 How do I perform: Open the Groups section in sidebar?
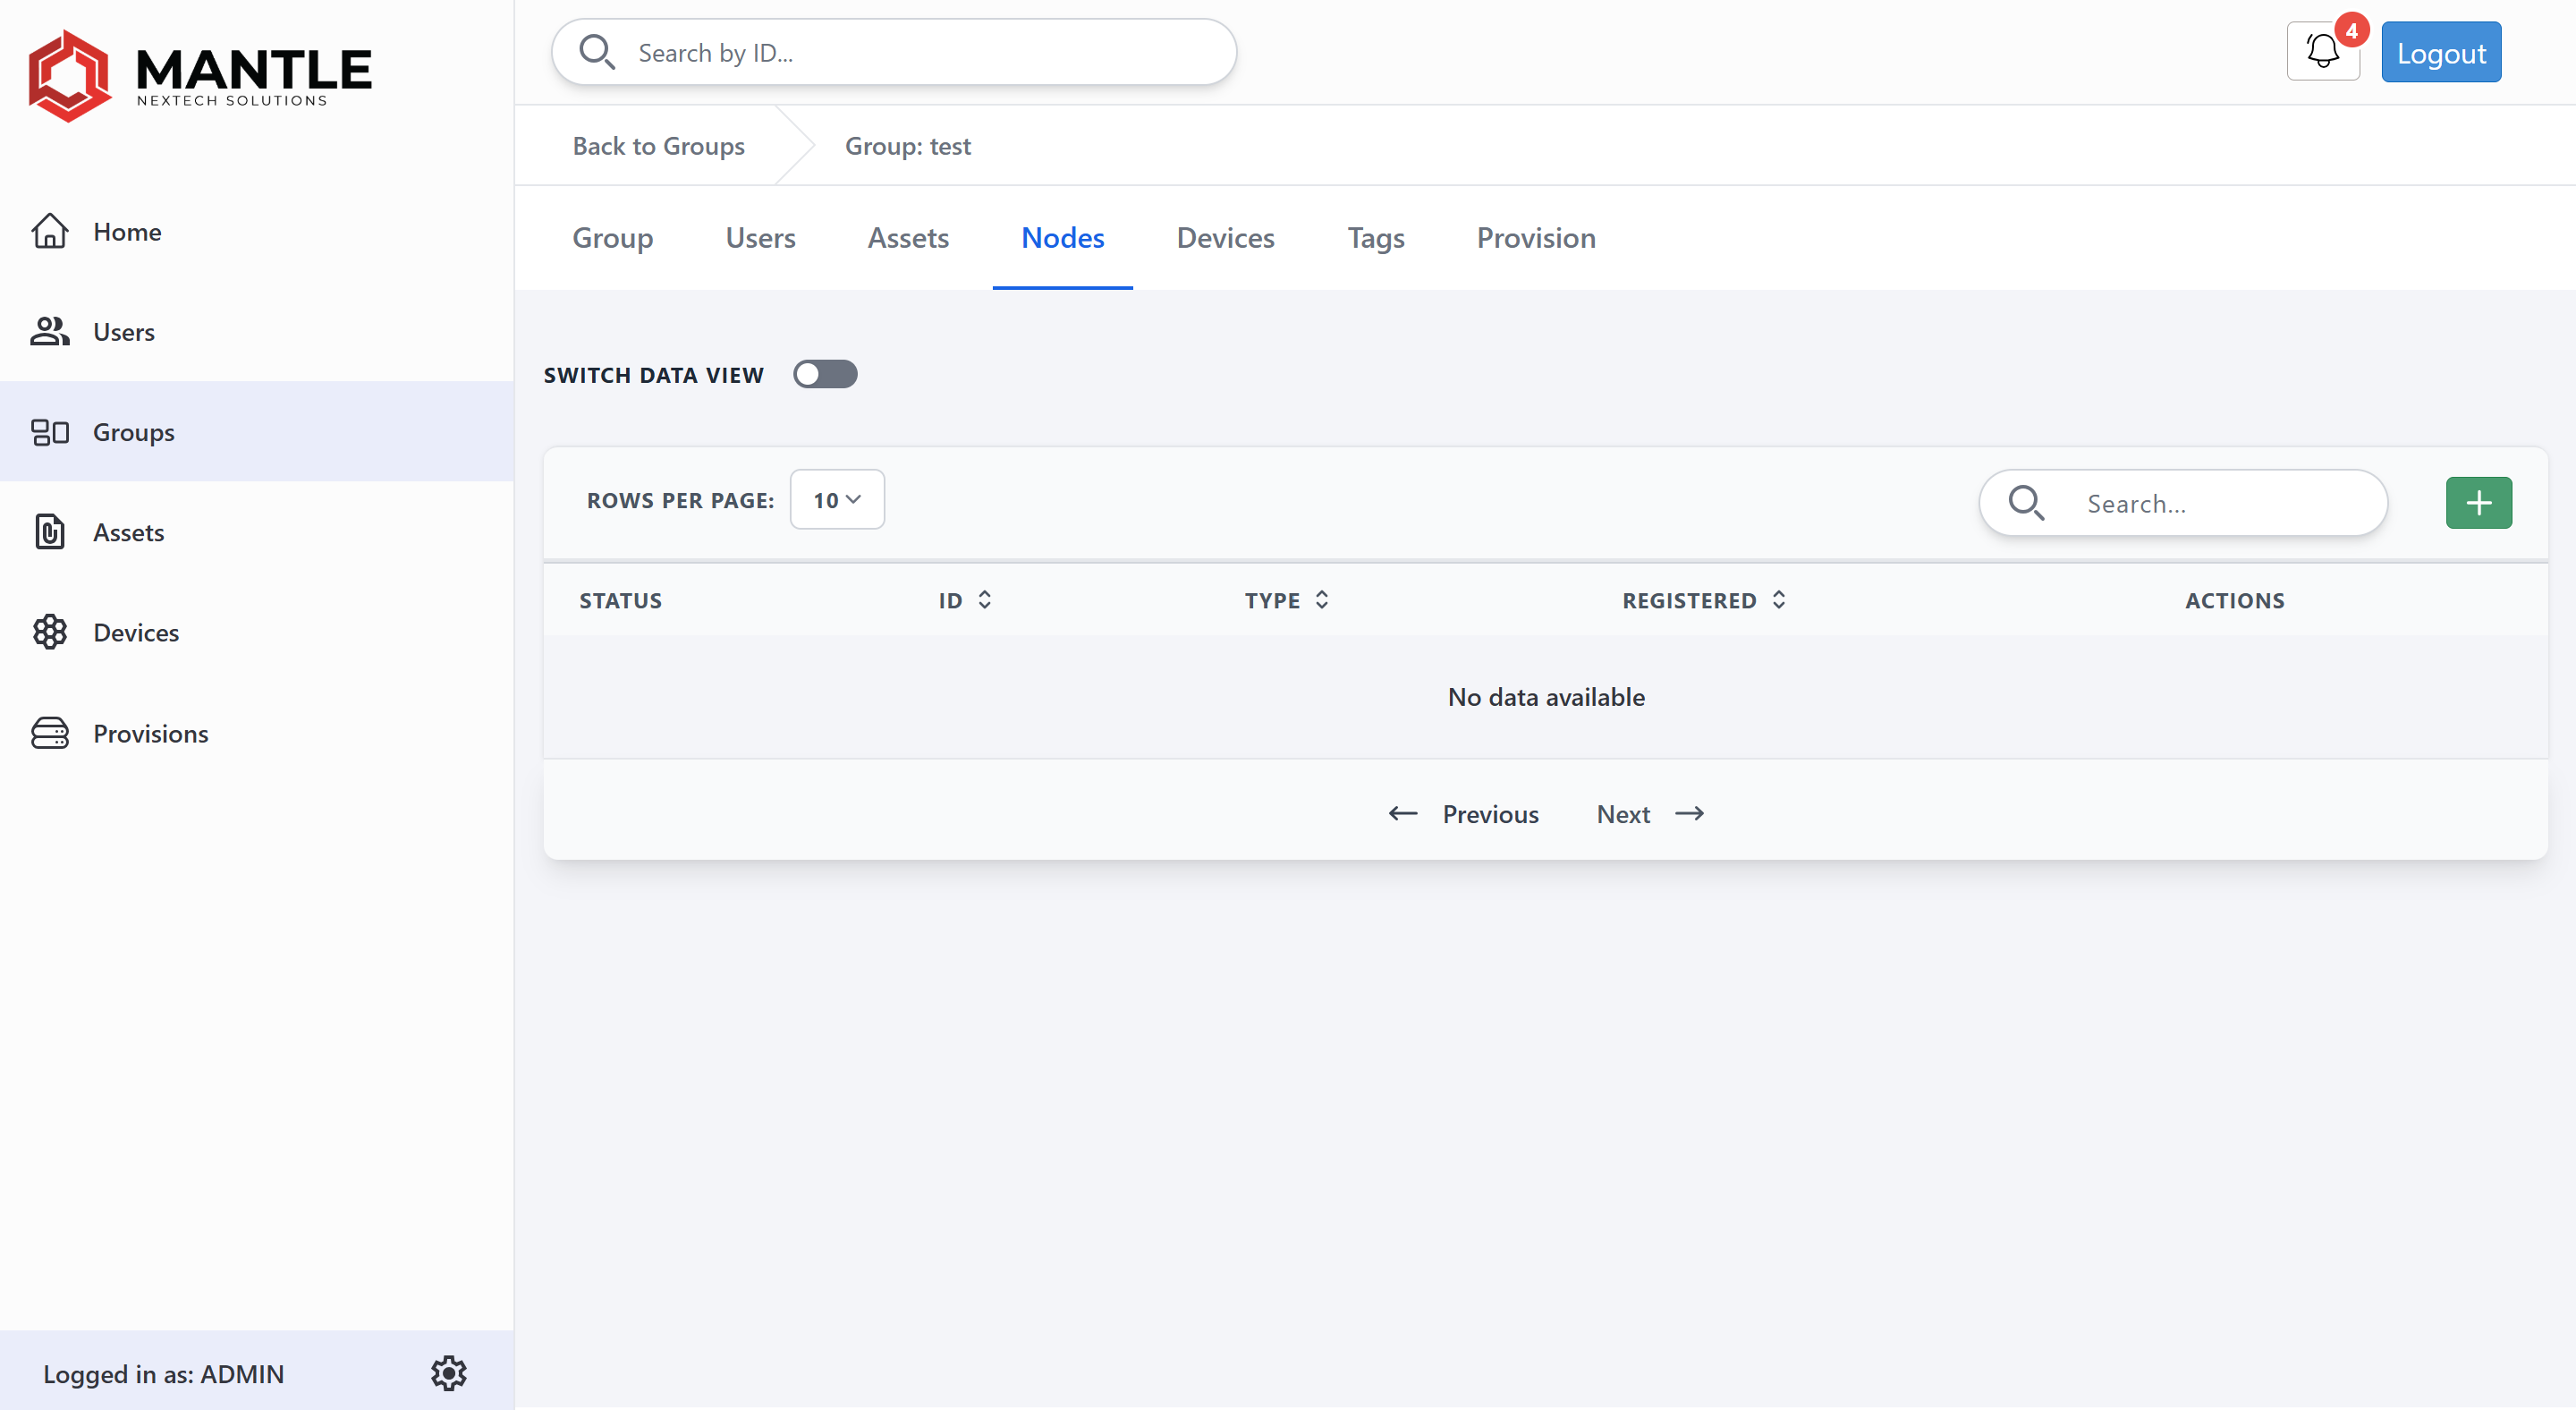click(x=133, y=432)
